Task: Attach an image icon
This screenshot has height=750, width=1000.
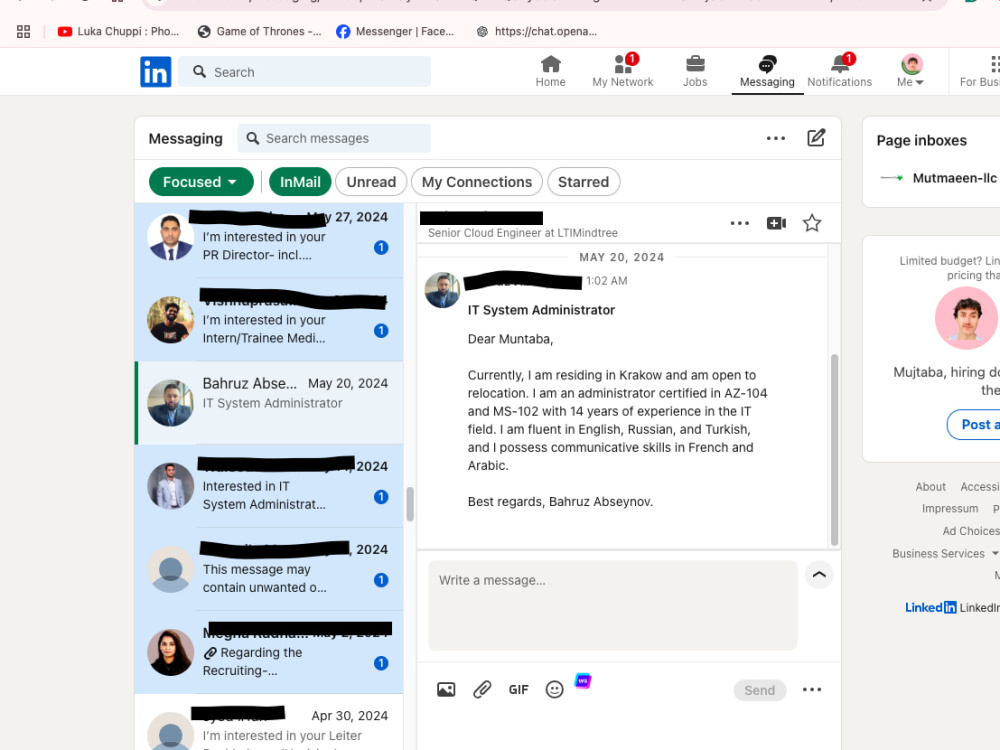Action: click(446, 689)
